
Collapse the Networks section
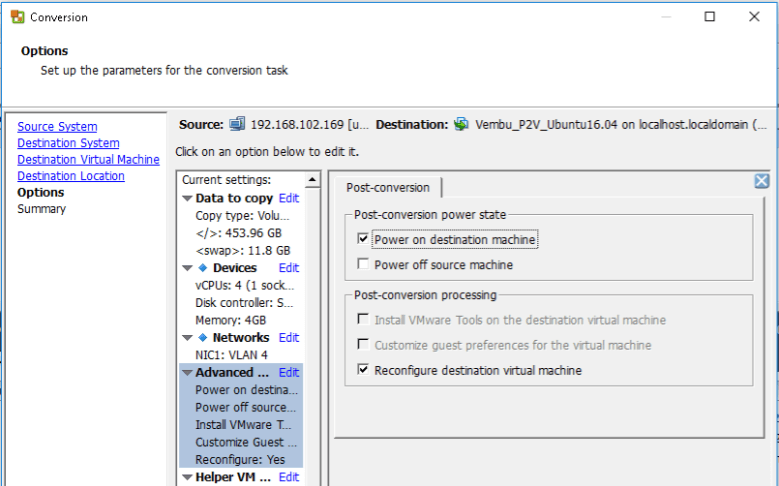coord(187,338)
